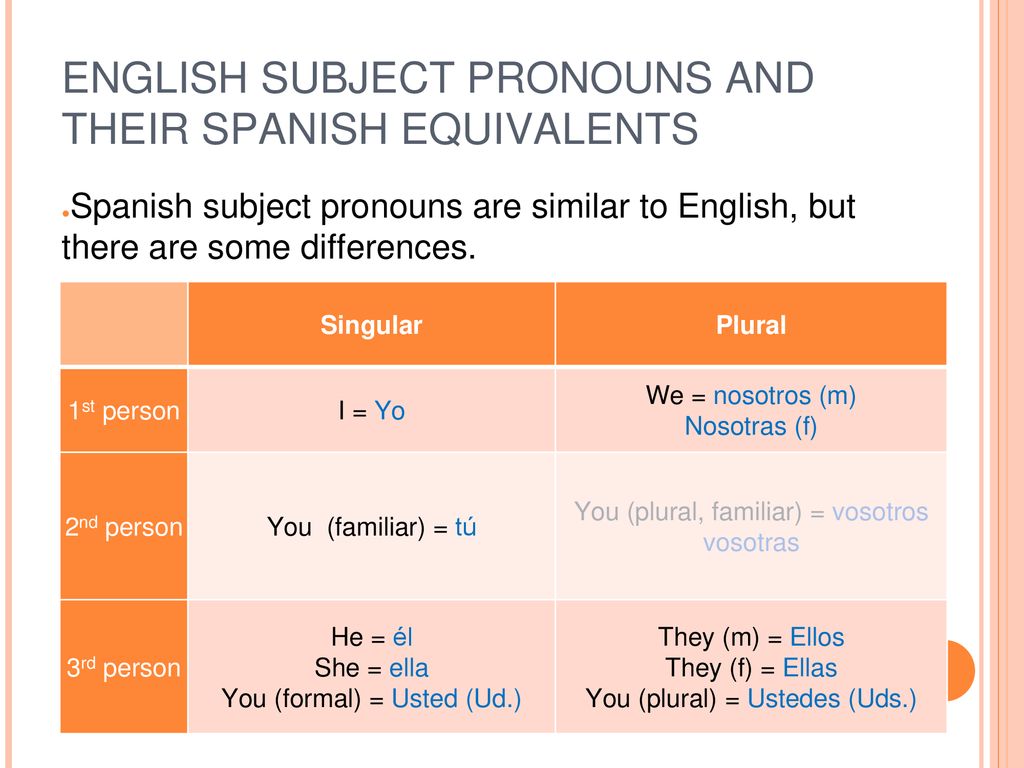Click the blue word 'Ellas'
This screenshot has height=768, width=1024.
coord(810,668)
